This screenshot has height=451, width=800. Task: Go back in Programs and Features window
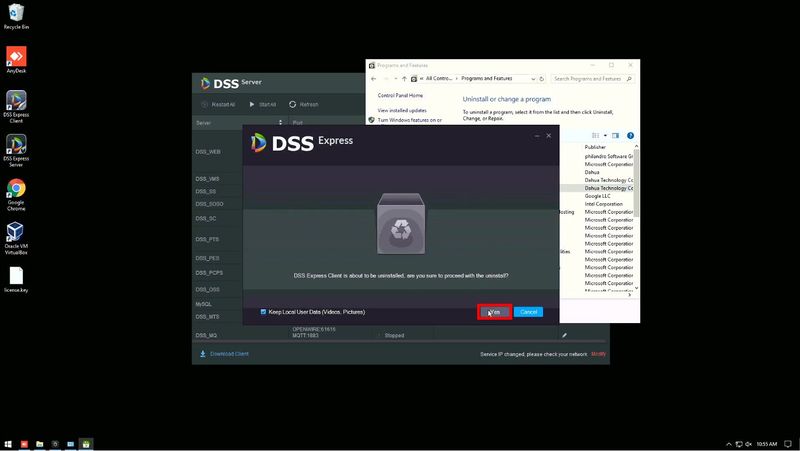coord(373,79)
